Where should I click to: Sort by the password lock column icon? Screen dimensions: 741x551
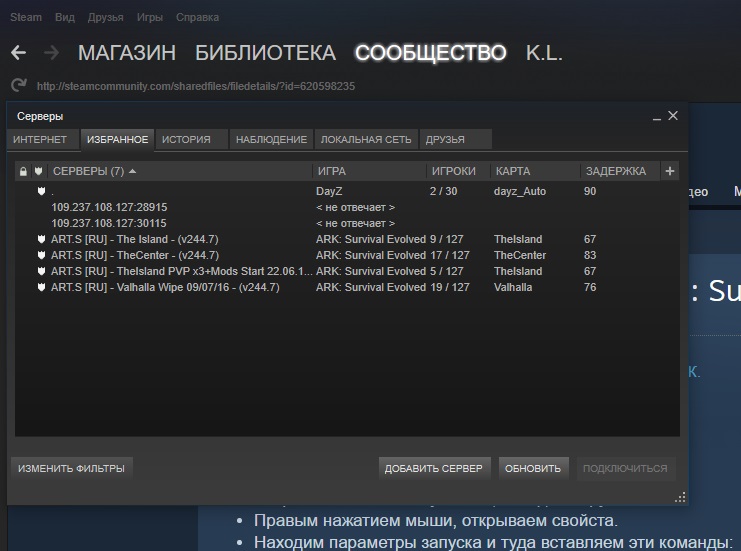pos(23,171)
